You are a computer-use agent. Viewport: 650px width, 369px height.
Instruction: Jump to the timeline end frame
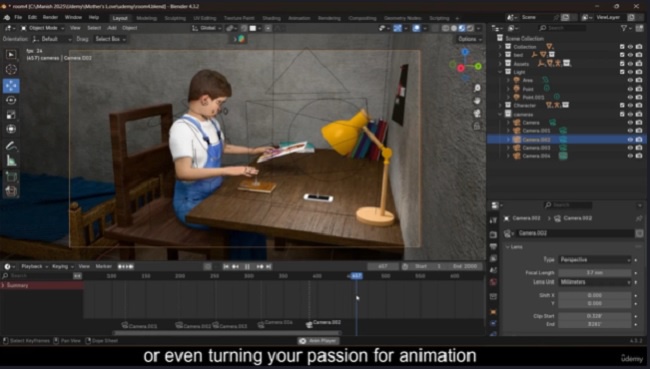(x=269, y=267)
